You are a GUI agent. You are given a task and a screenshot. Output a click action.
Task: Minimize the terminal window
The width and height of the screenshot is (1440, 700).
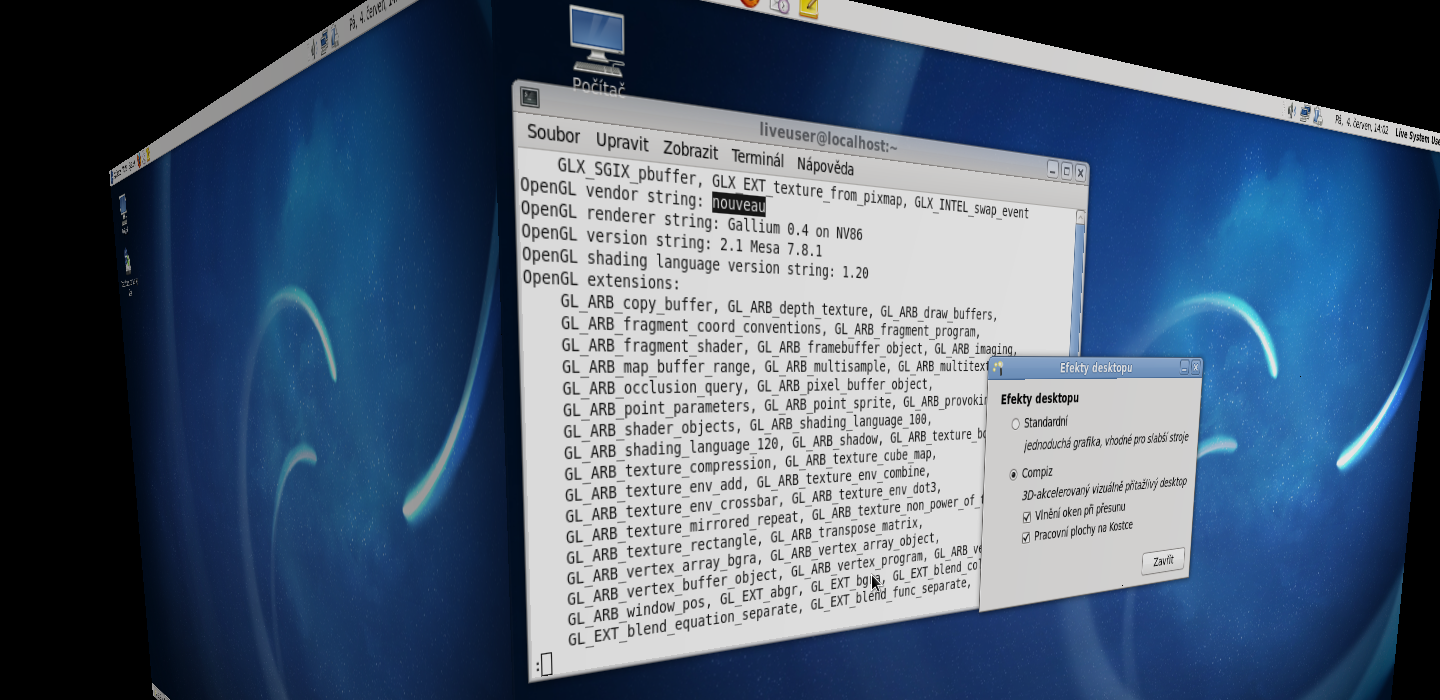1054,169
